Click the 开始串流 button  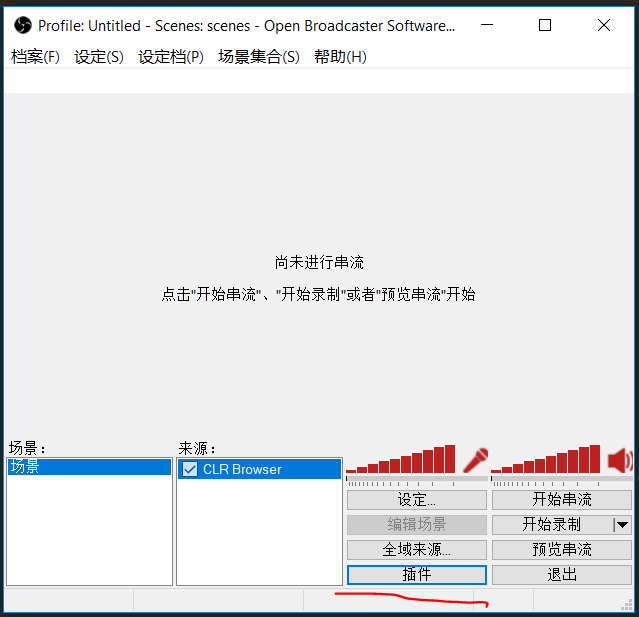click(562, 500)
